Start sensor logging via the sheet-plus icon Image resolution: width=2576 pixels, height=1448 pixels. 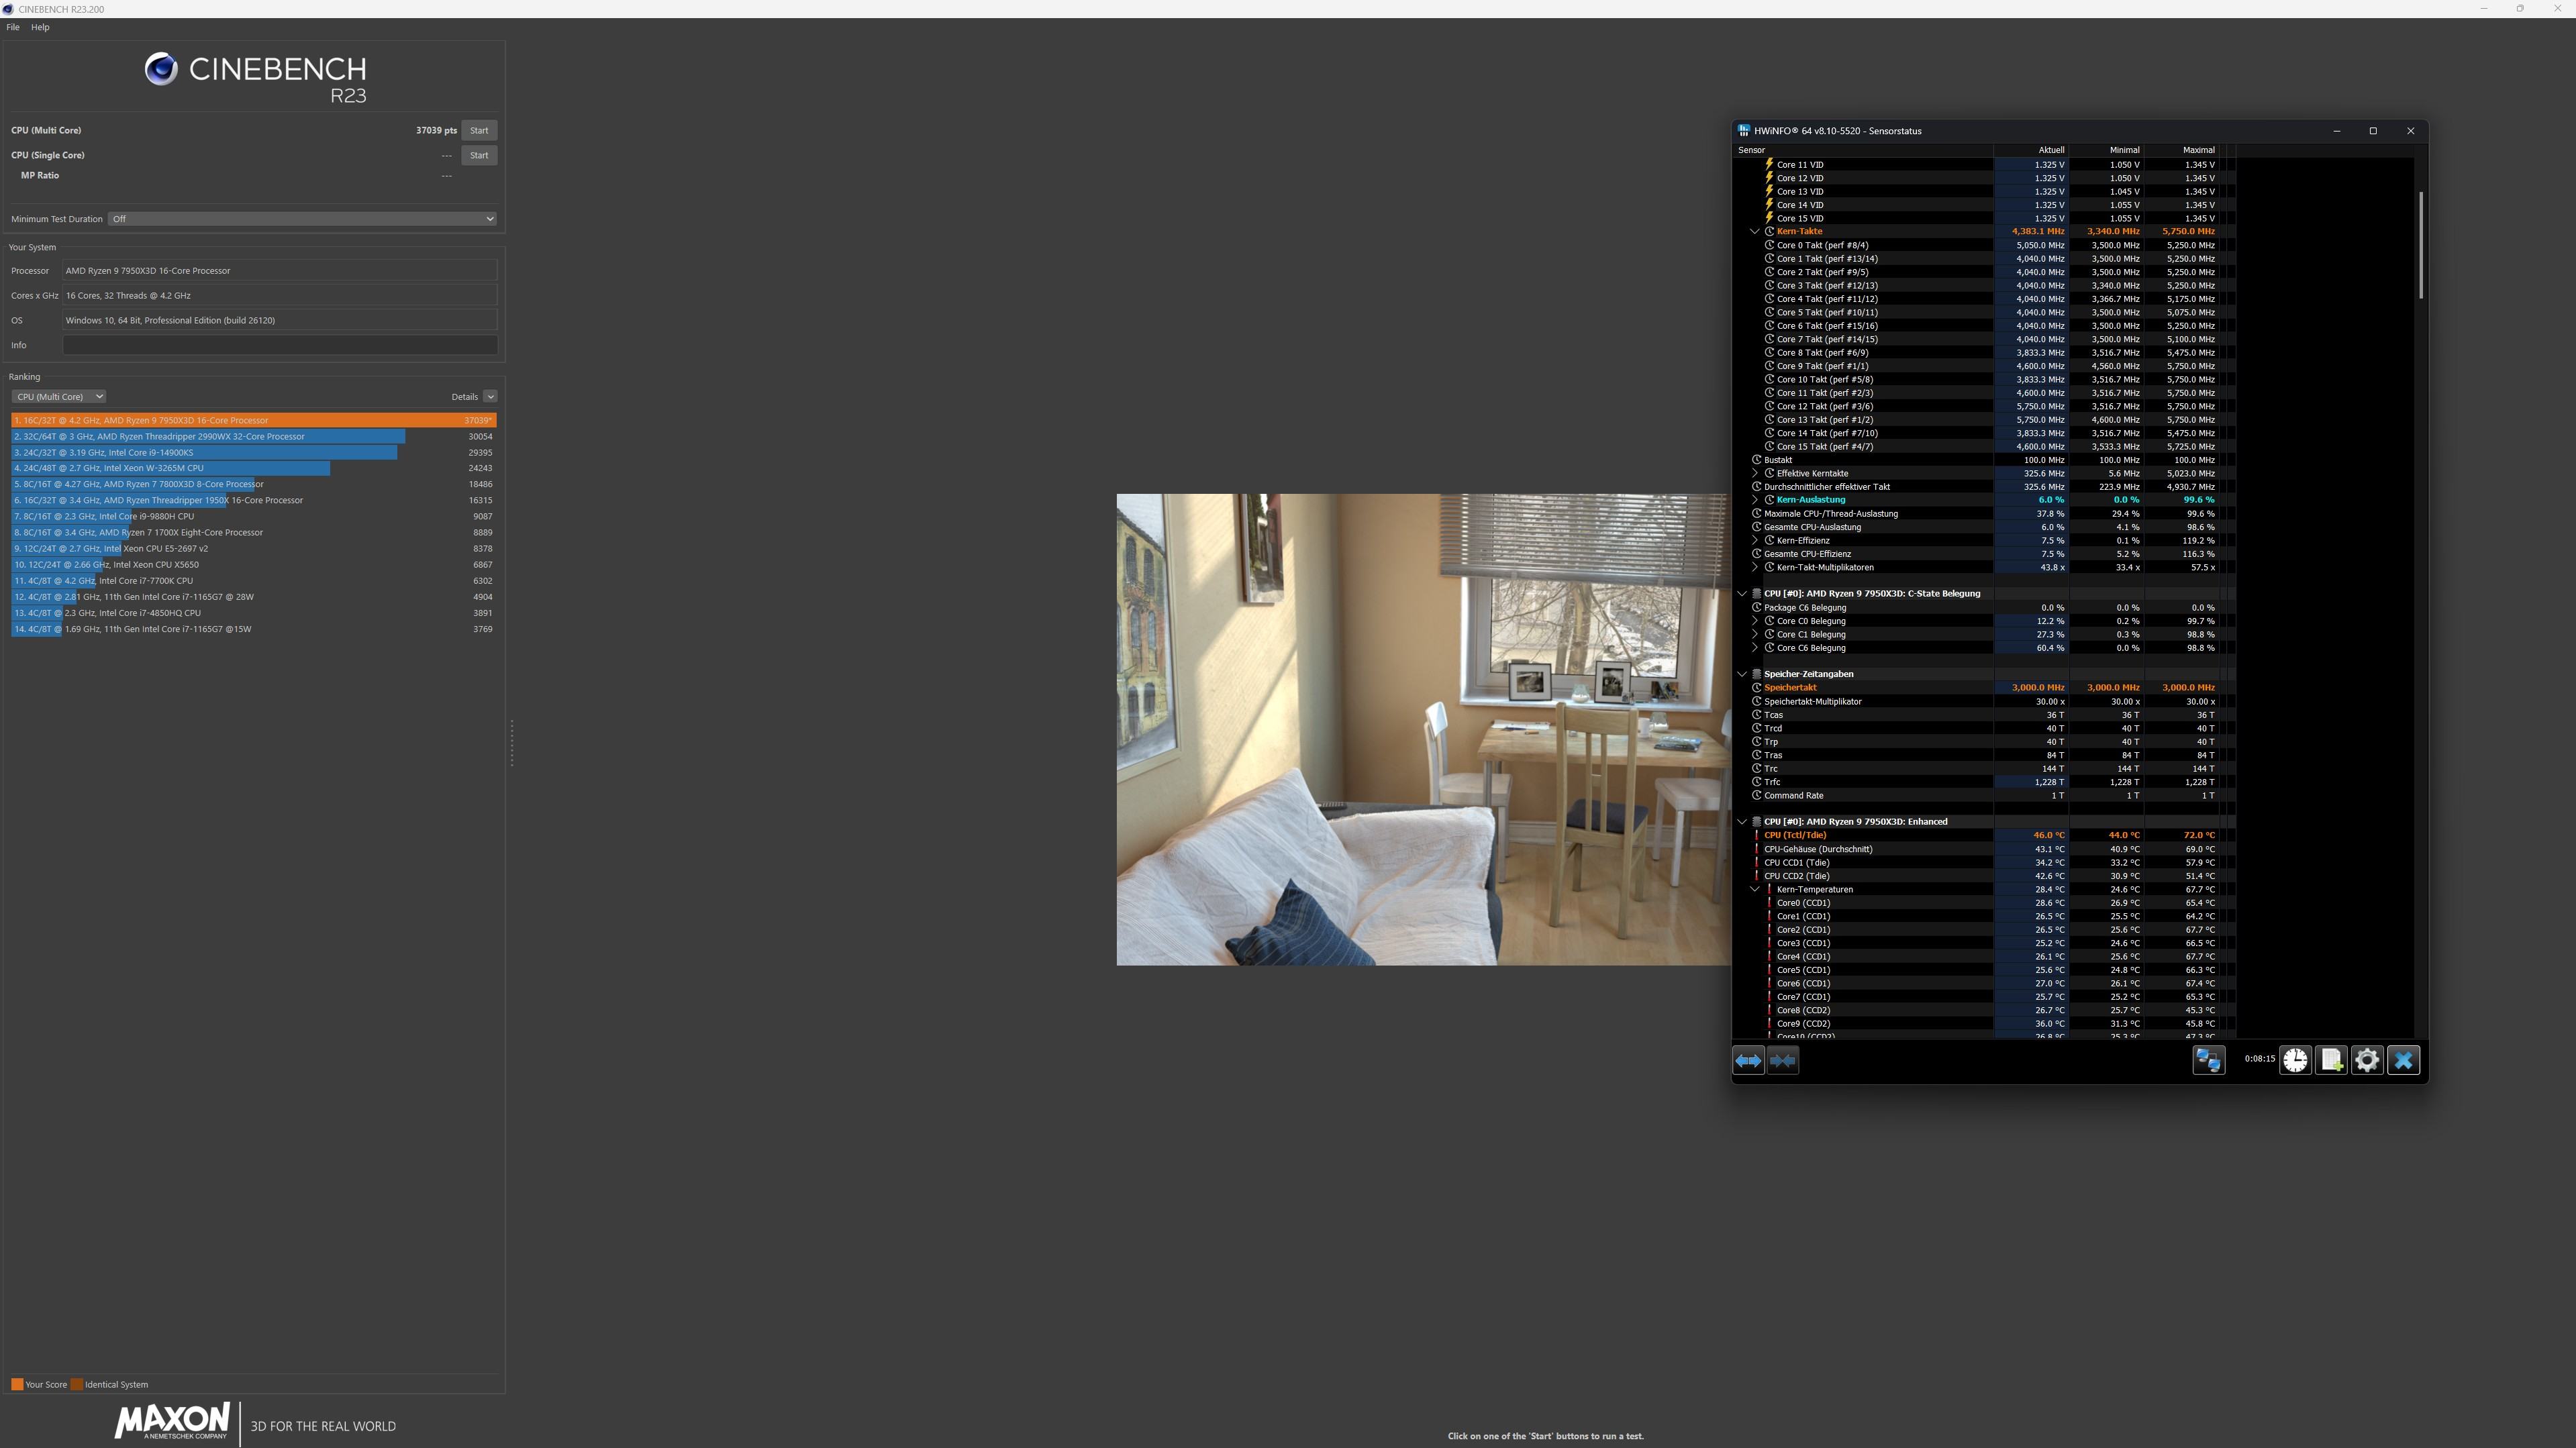[2331, 1061]
